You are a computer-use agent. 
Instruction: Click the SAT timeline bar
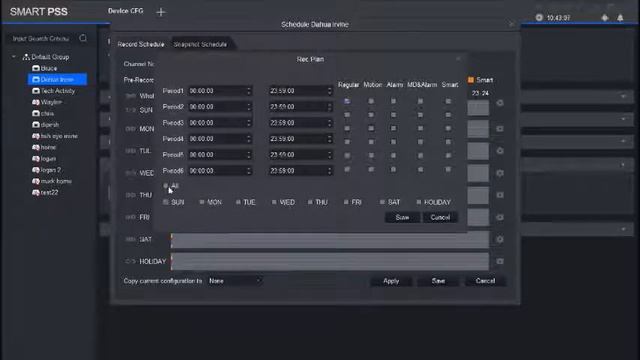pos(330,240)
